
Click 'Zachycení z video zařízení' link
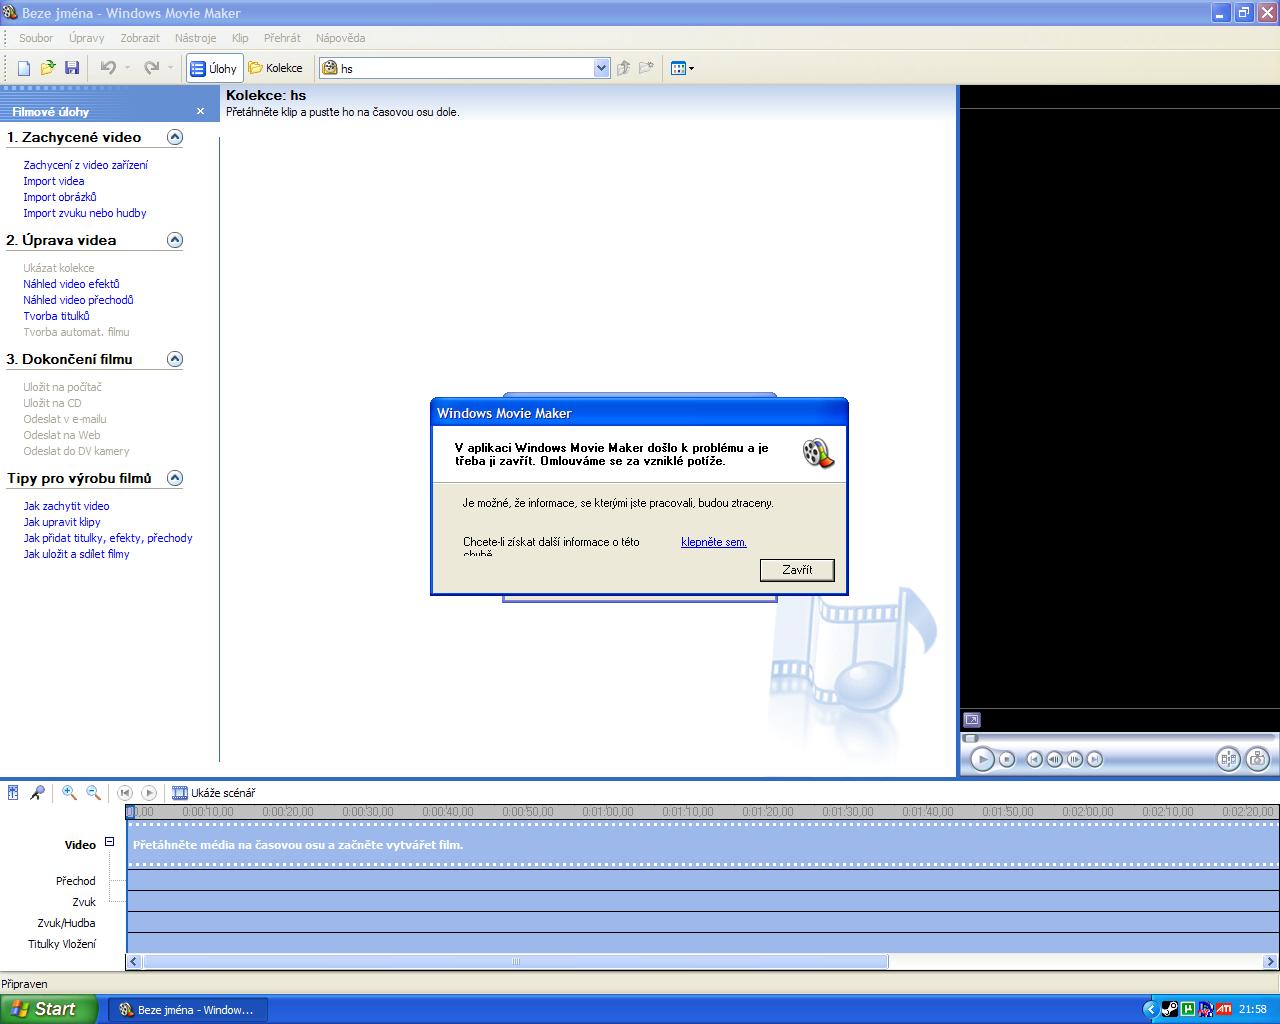click(86, 165)
